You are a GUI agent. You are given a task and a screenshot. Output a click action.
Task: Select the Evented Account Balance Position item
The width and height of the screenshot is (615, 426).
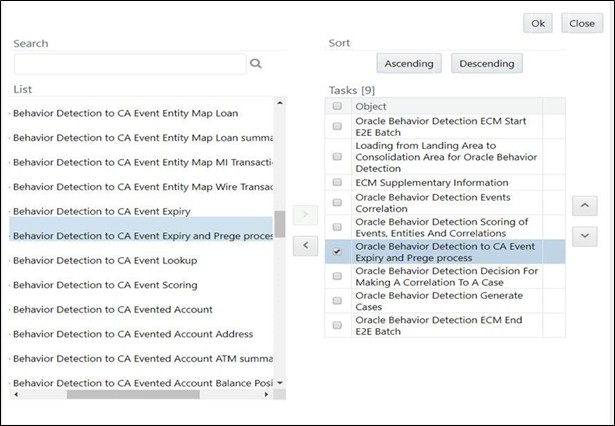pos(143,383)
